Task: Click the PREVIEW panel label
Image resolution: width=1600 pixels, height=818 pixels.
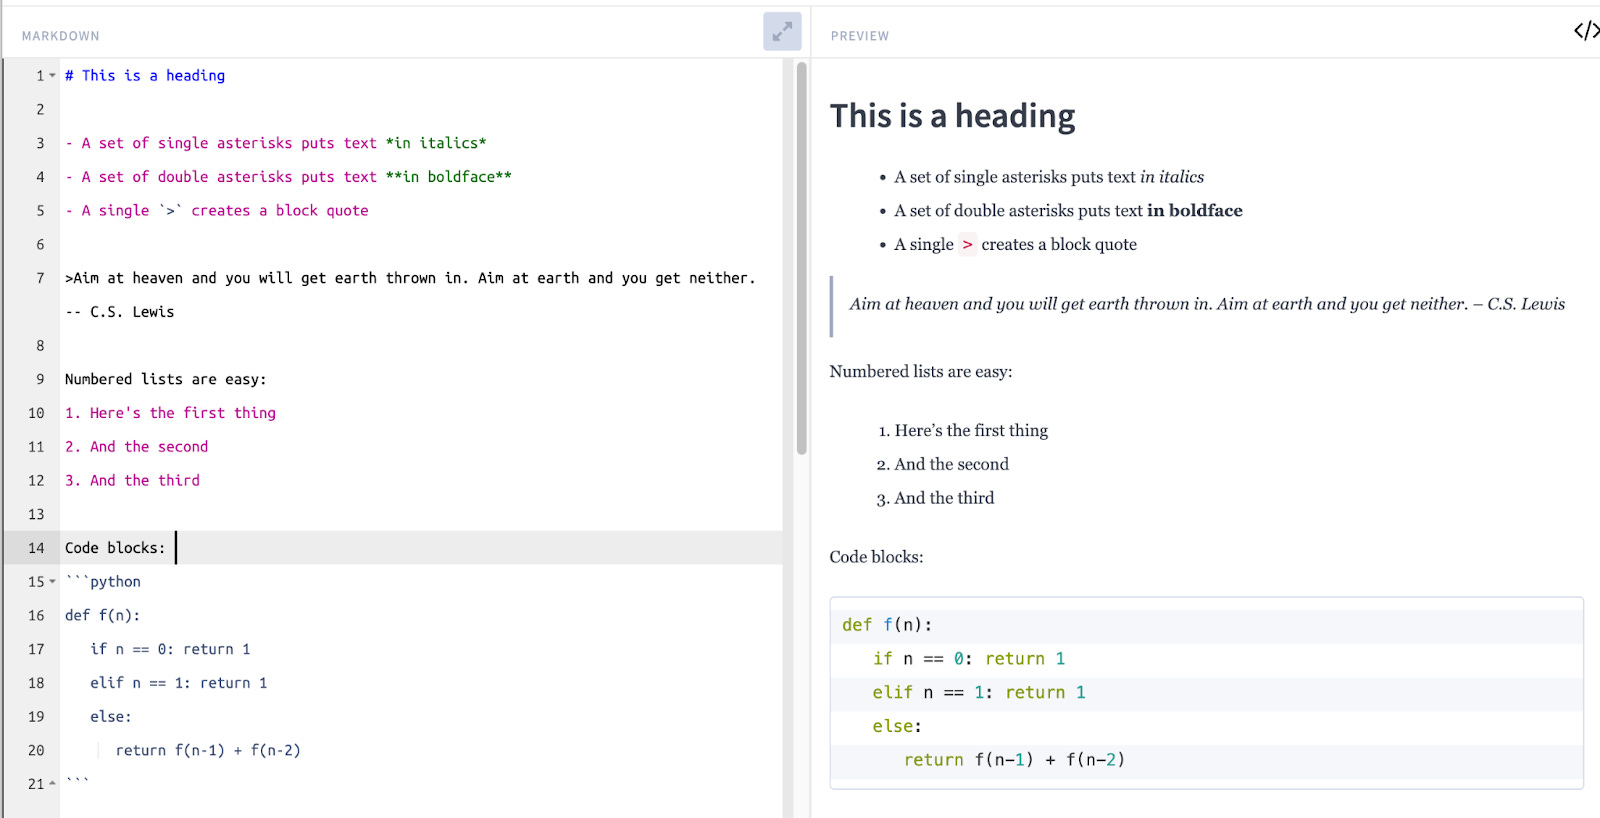Action: (x=860, y=36)
